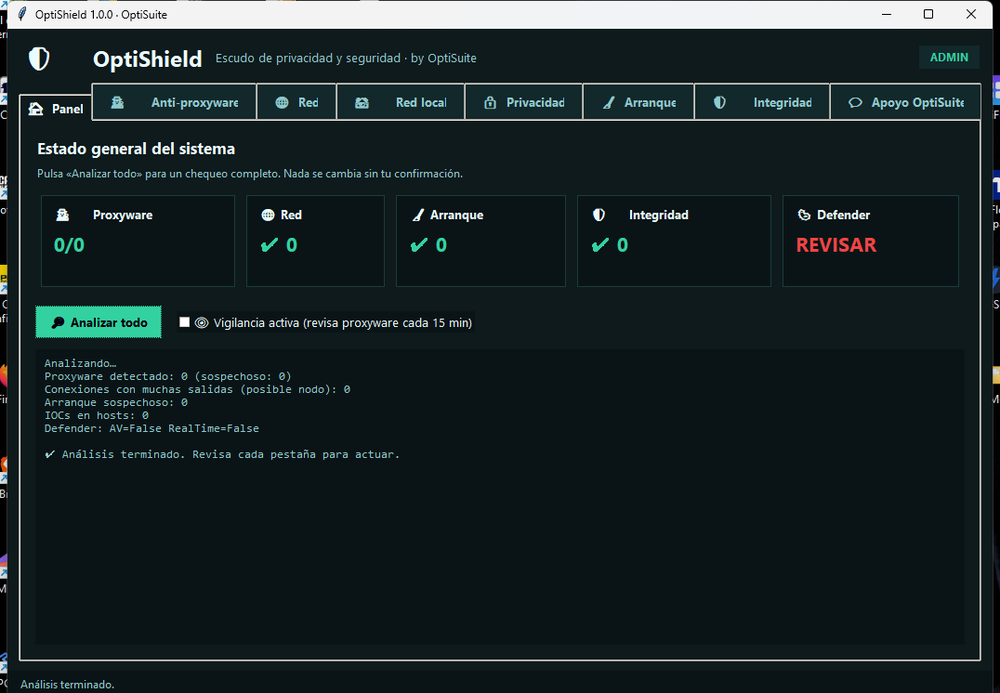Click the 'Estado general del sistema' heading
1000x693 pixels.
pos(136,149)
